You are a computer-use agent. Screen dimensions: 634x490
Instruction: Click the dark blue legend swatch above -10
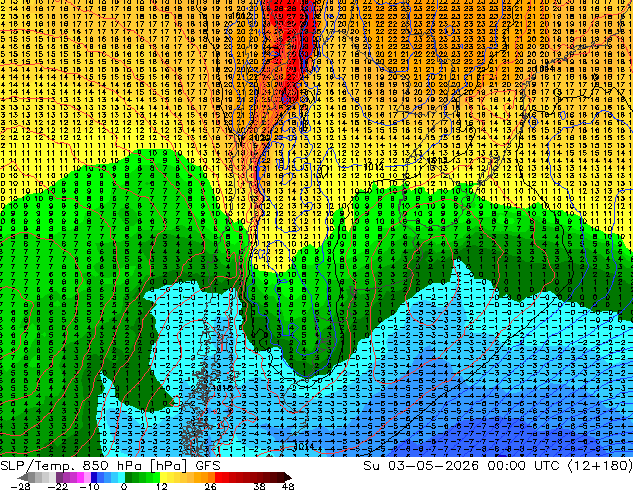click(x=94, y=477)
